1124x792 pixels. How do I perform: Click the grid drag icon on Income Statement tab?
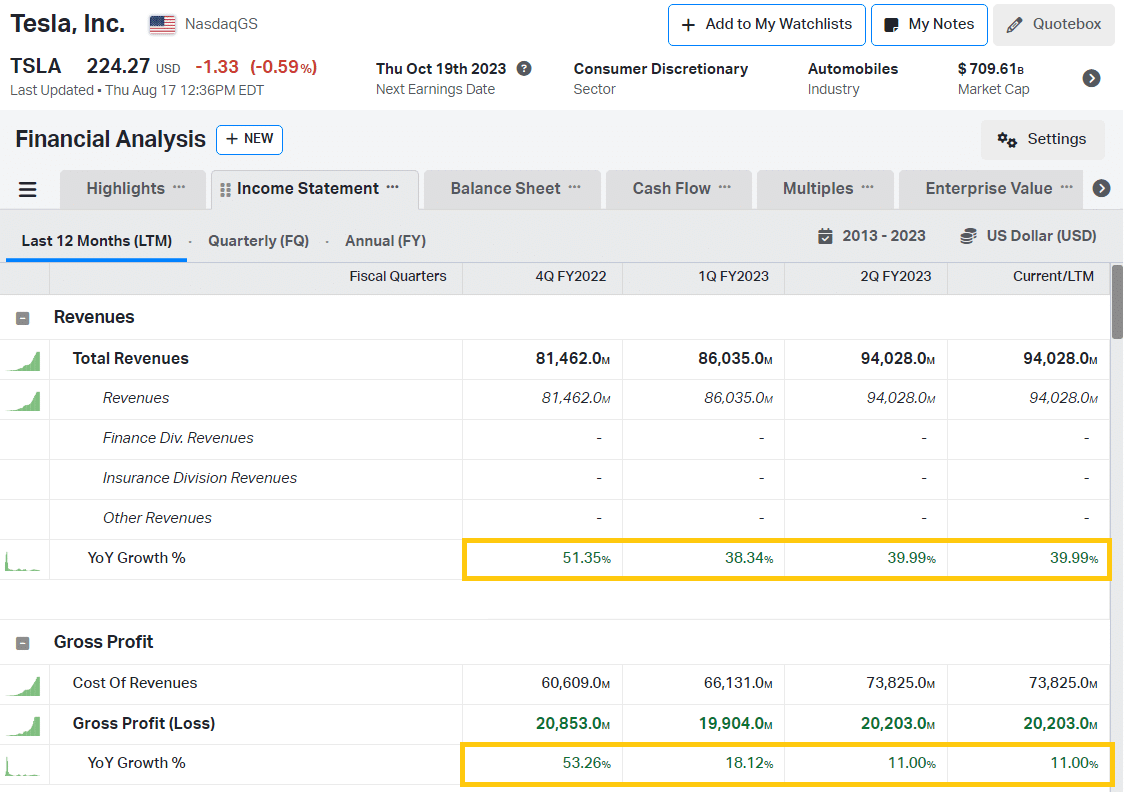coord(225,190)
